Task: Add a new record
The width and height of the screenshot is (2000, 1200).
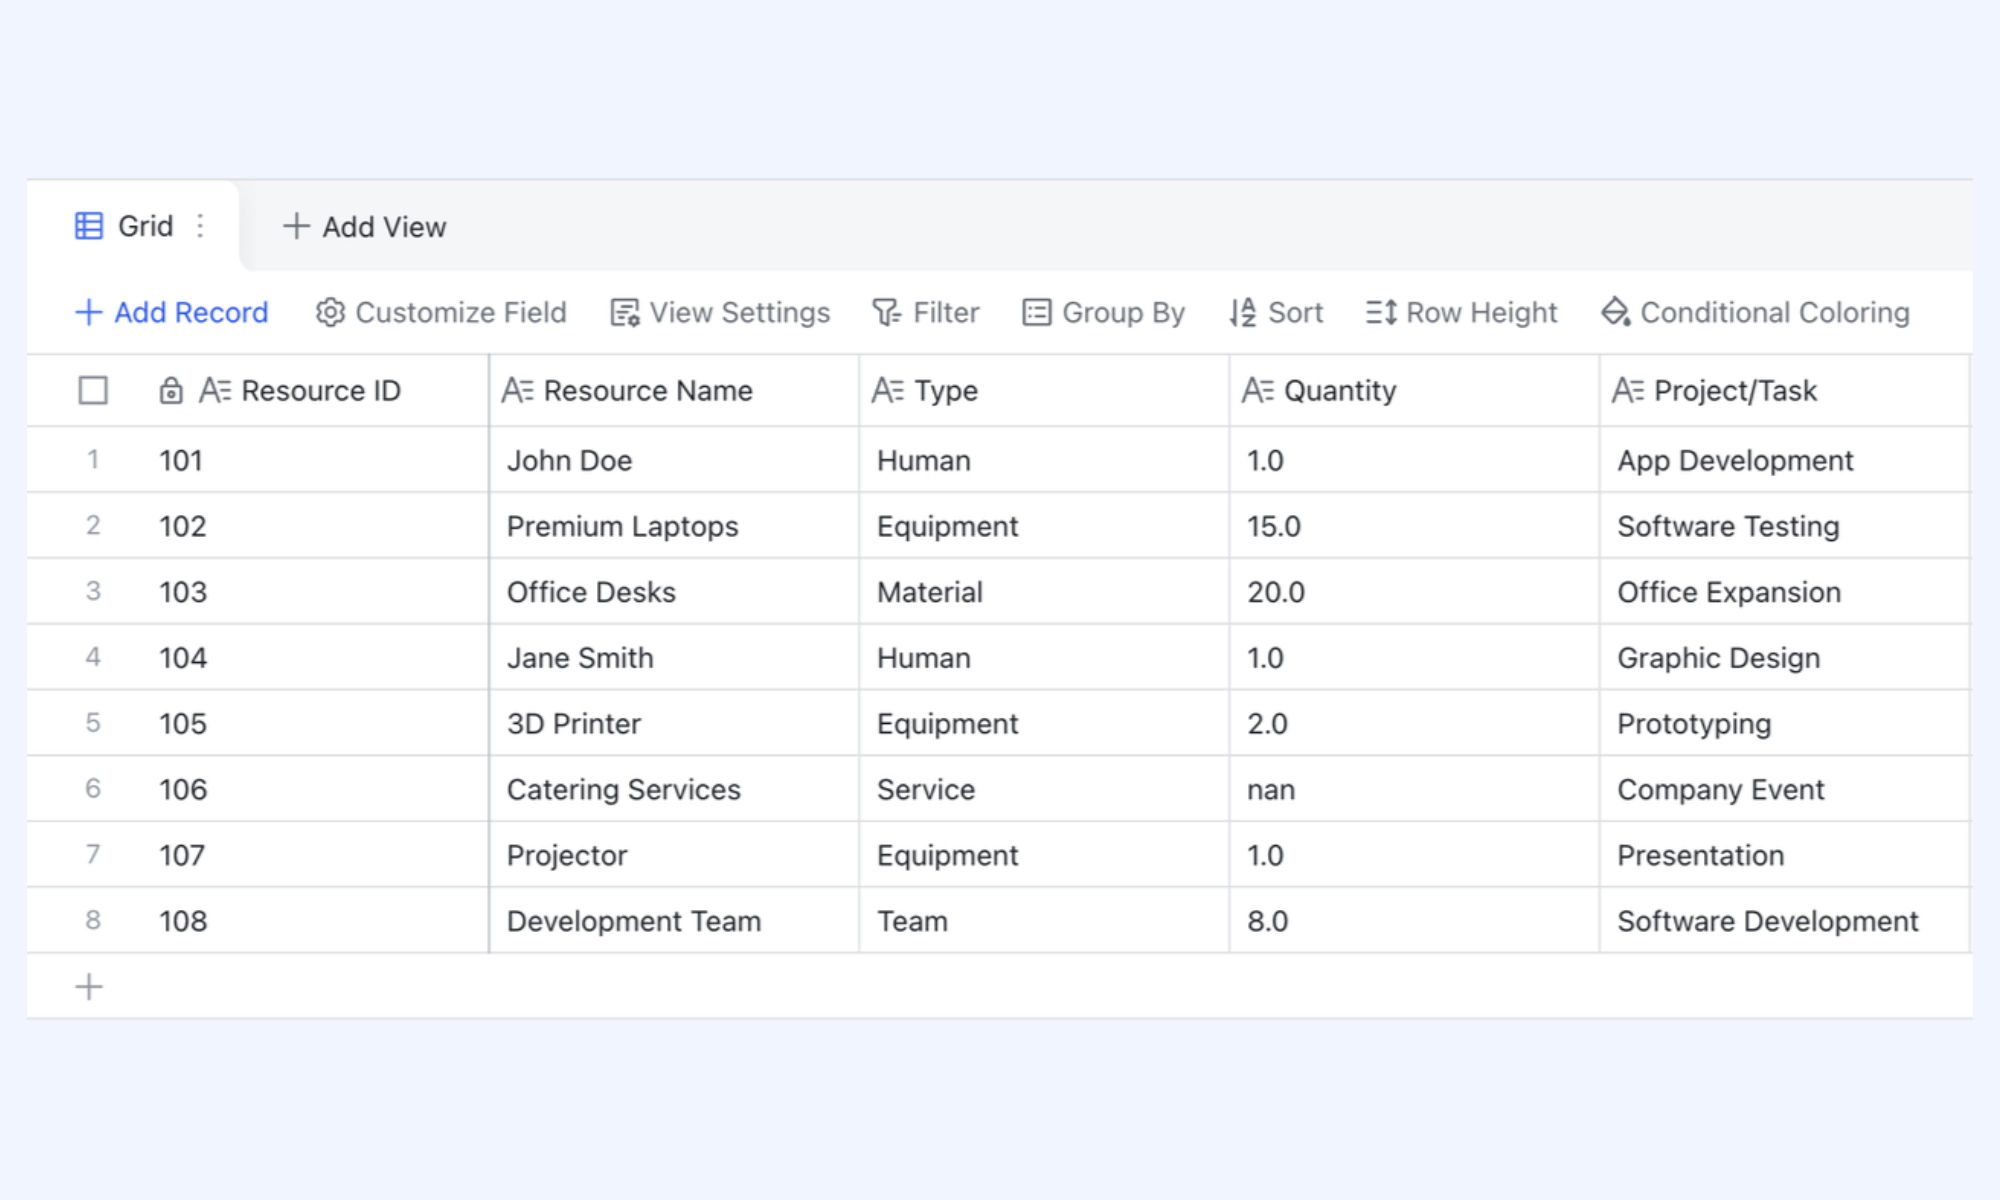Action: (172, 312)
